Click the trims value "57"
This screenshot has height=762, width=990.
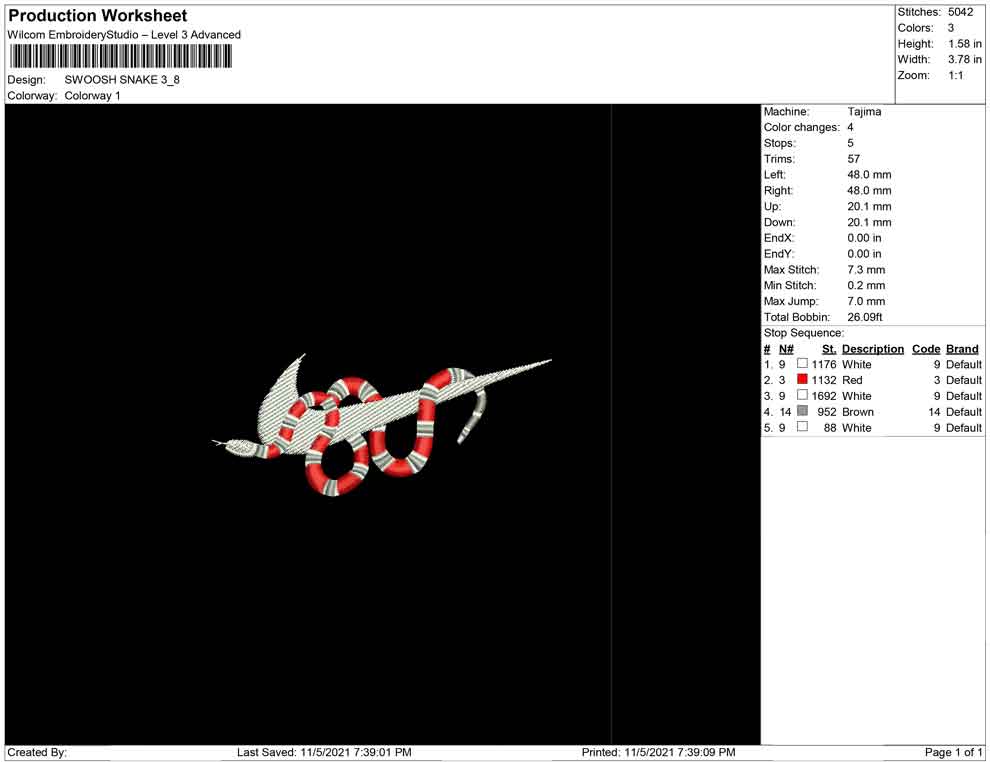pyautogui.click(x=854, y=158)
